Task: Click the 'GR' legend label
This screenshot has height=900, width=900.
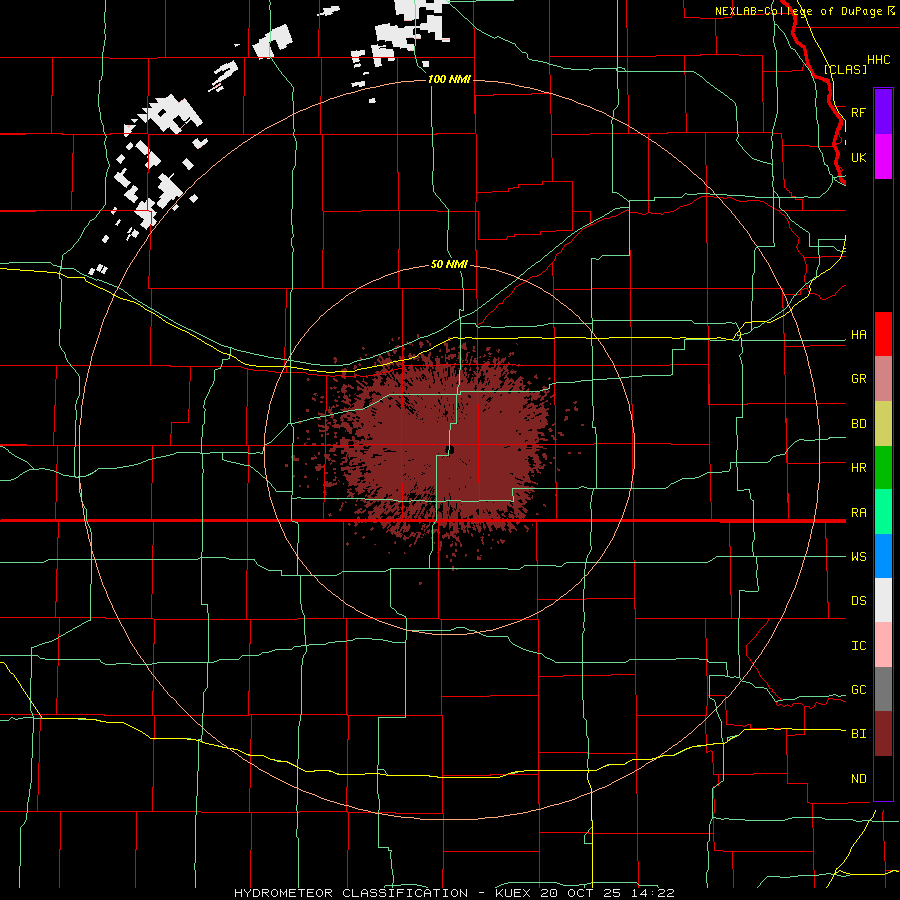Action: [859, 379]
